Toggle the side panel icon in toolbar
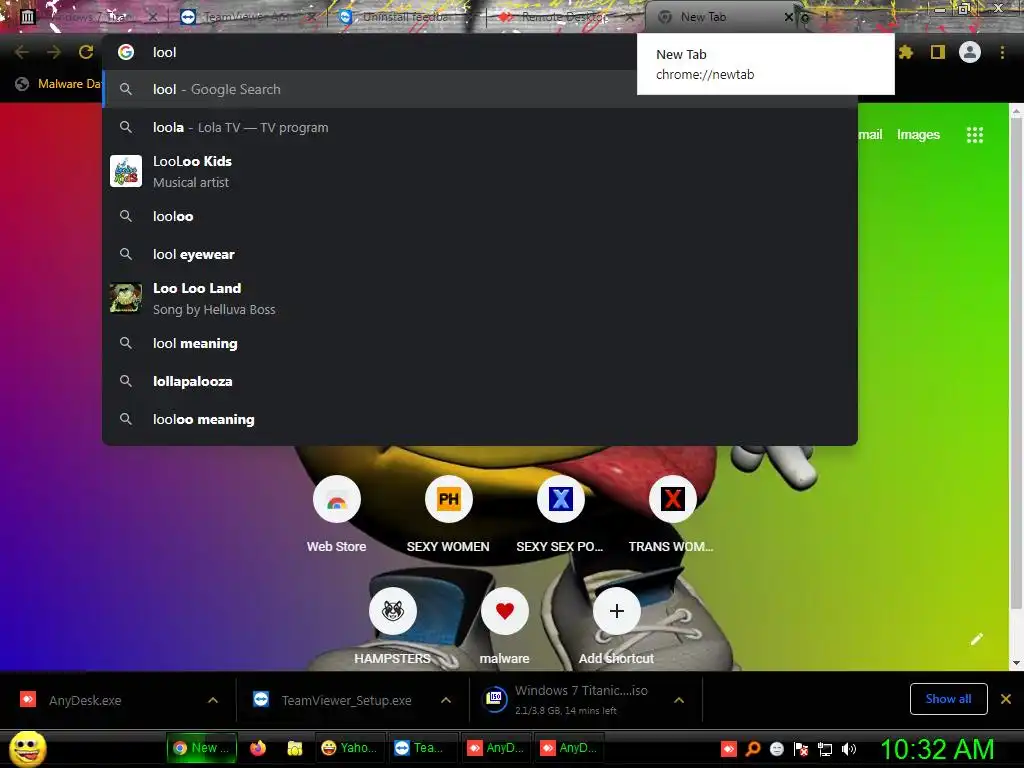The image size is (1024, 768). click(x=938, y=52)
